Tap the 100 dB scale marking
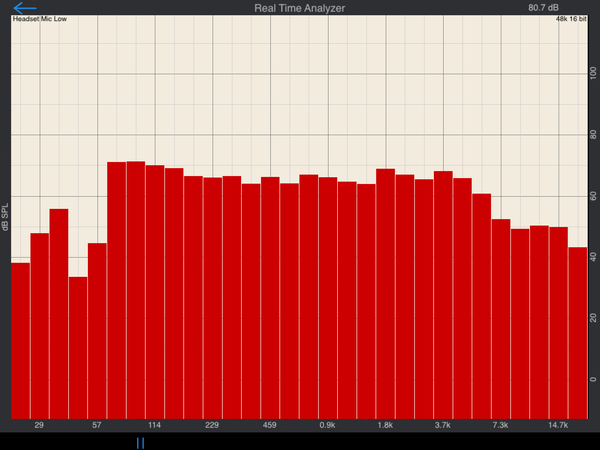Viewport: 600px width, 450px height. [593, 73]
